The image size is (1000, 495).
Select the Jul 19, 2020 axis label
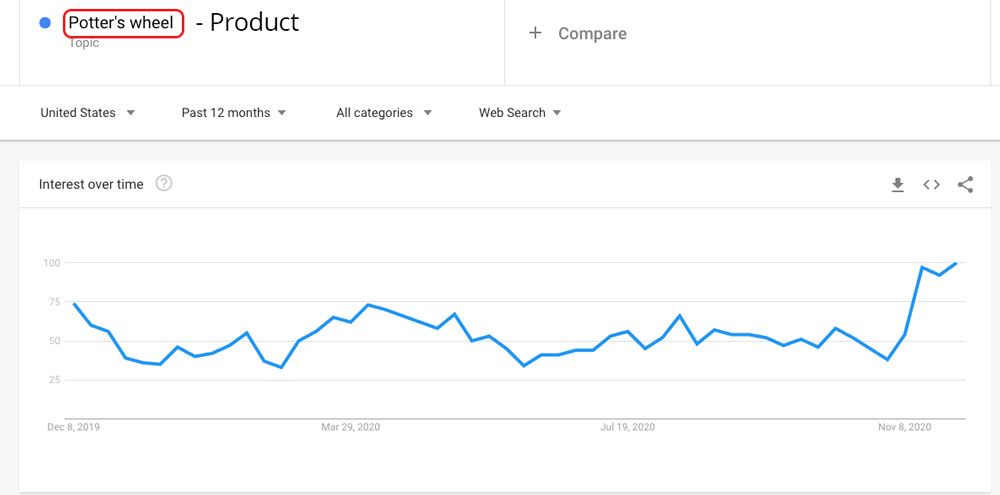point(628,427)
